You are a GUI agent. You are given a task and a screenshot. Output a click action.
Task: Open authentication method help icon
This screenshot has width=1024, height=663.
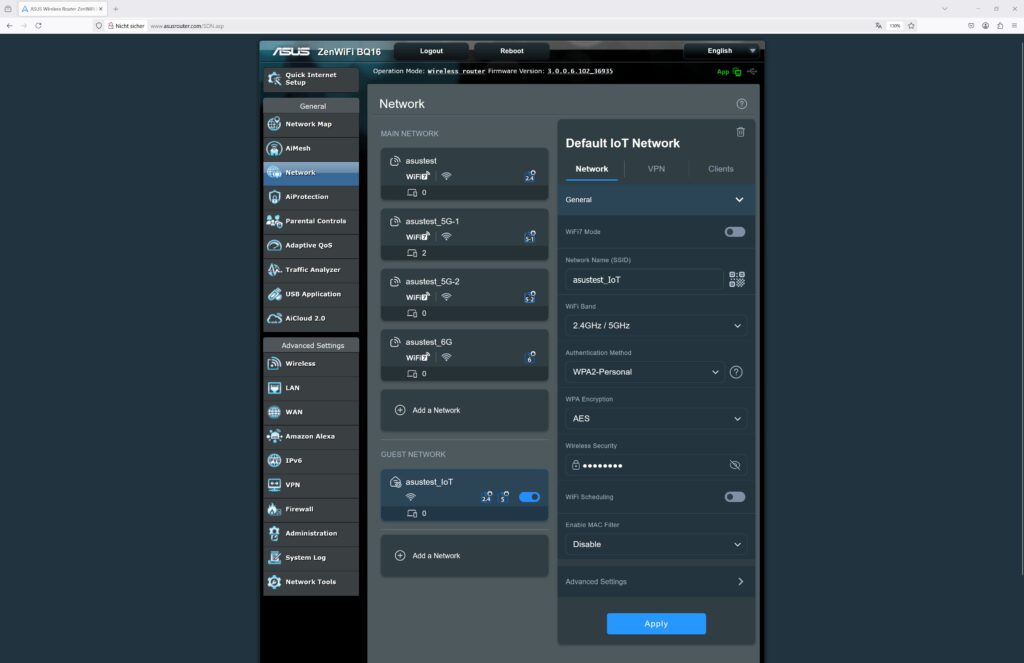736,372
